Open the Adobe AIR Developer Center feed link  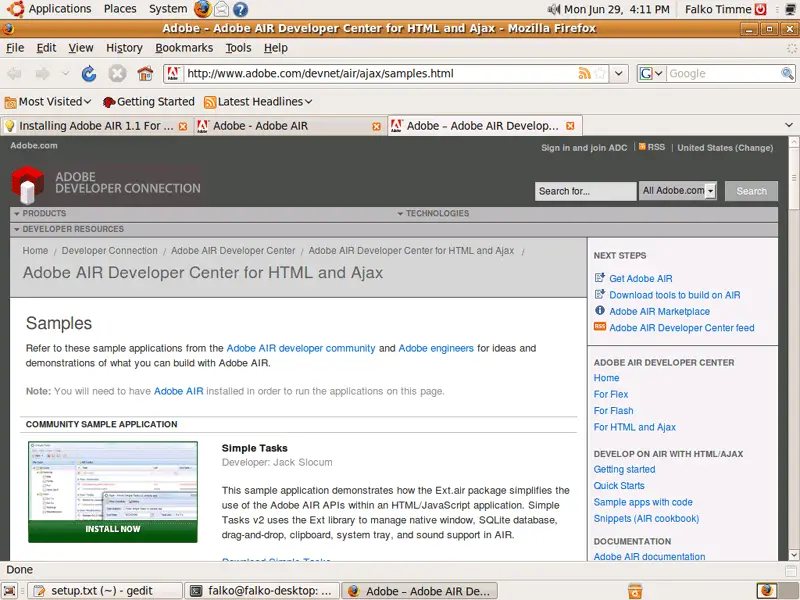coord(682,328)
